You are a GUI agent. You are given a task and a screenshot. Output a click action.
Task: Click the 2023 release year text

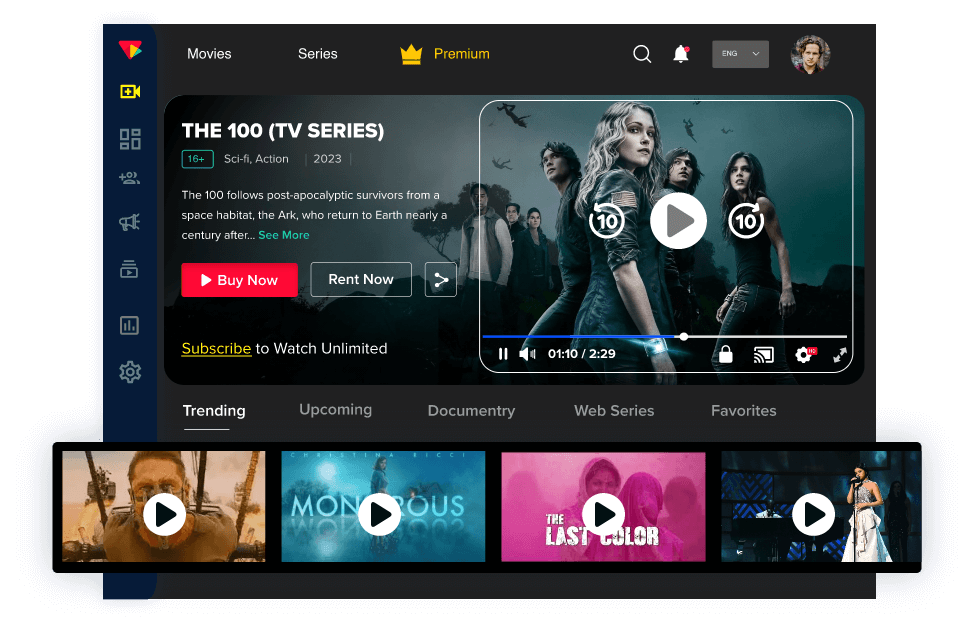pos(327,159)
